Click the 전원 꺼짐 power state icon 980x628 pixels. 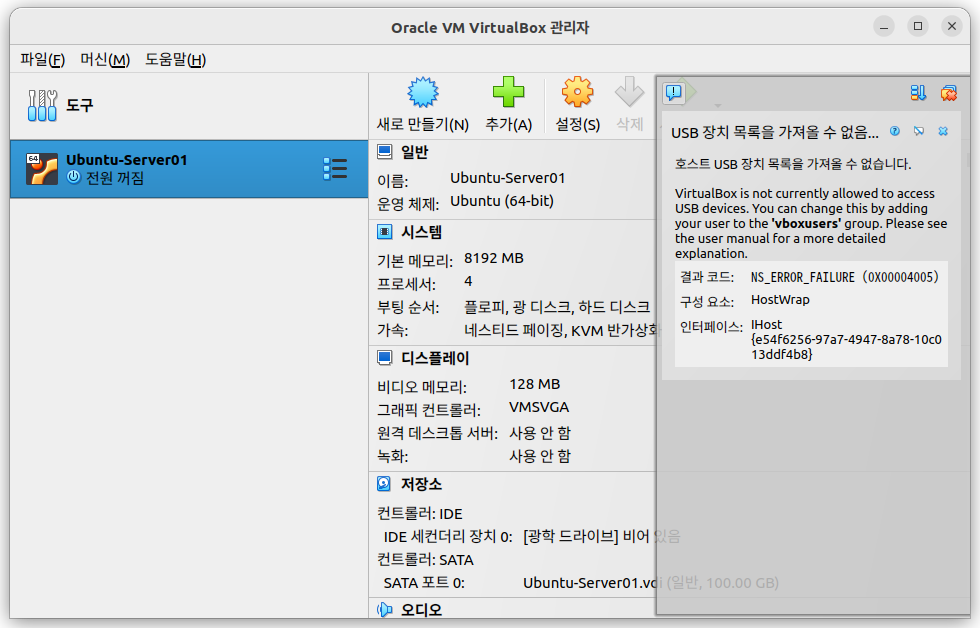click(74, 177)
